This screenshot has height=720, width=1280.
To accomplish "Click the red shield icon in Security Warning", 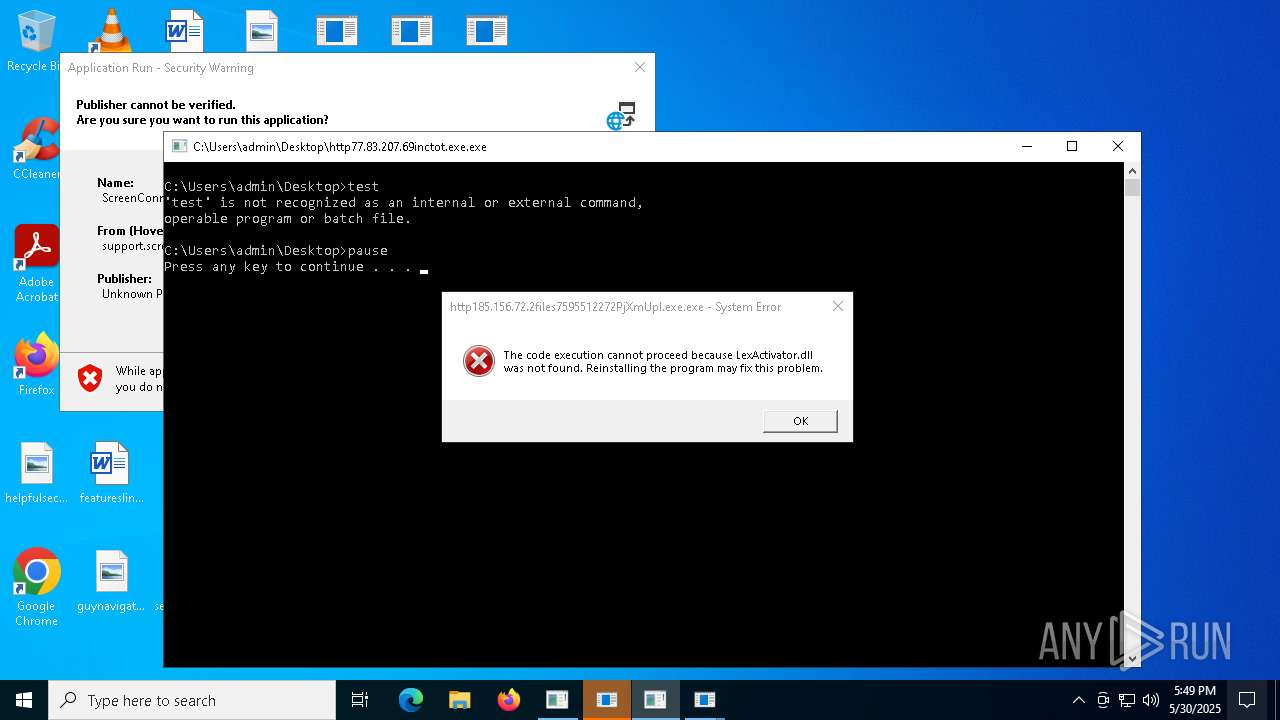I will [90, 378].
